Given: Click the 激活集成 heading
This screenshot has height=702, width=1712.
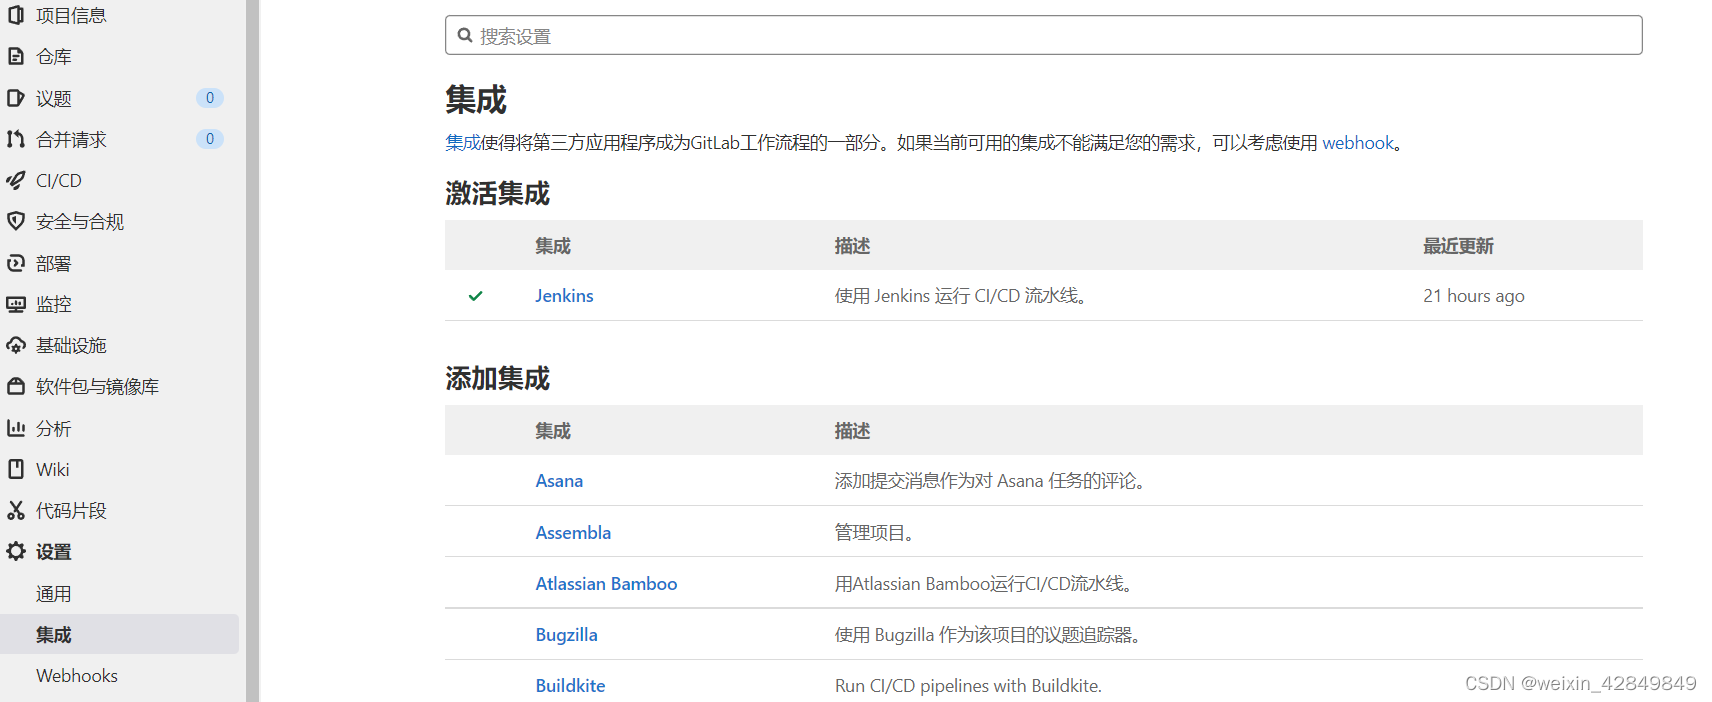Looking at the screenshot, I should coord(497,193).
